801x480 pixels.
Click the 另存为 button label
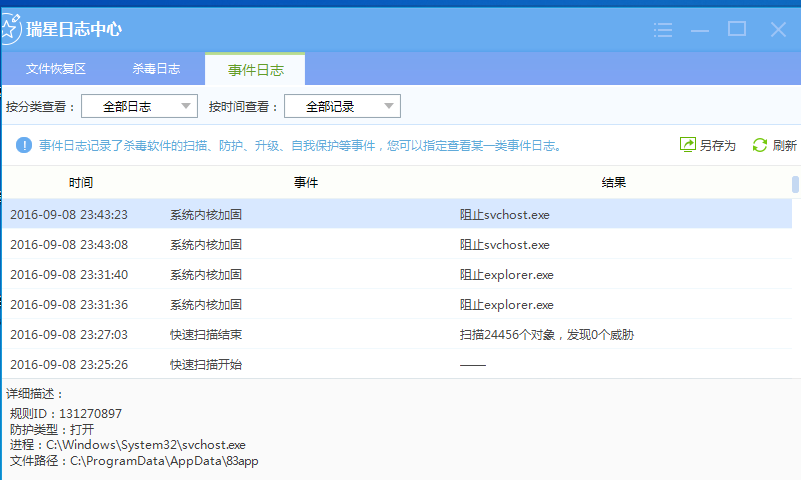[717, 146]
